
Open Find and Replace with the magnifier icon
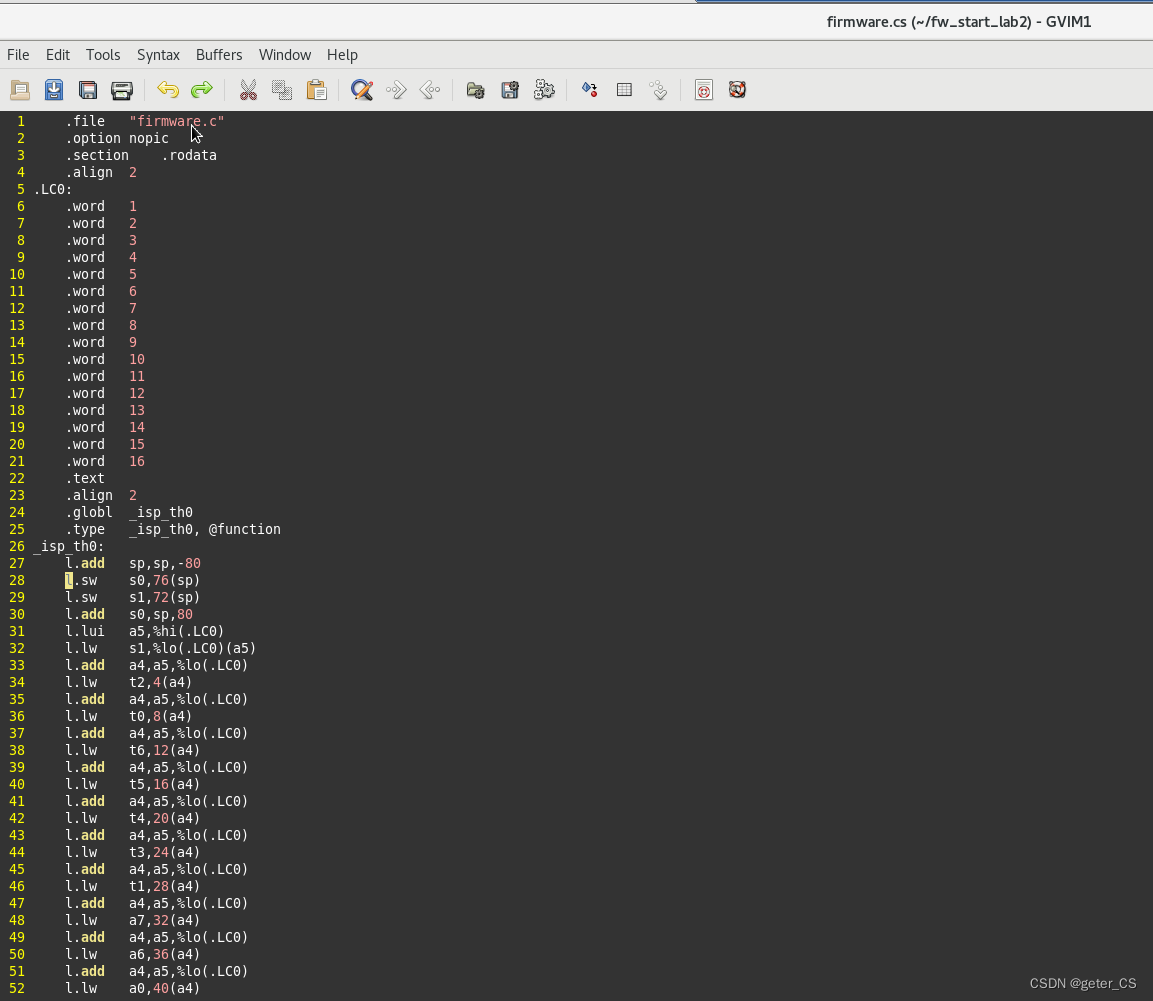coord(361,90)
